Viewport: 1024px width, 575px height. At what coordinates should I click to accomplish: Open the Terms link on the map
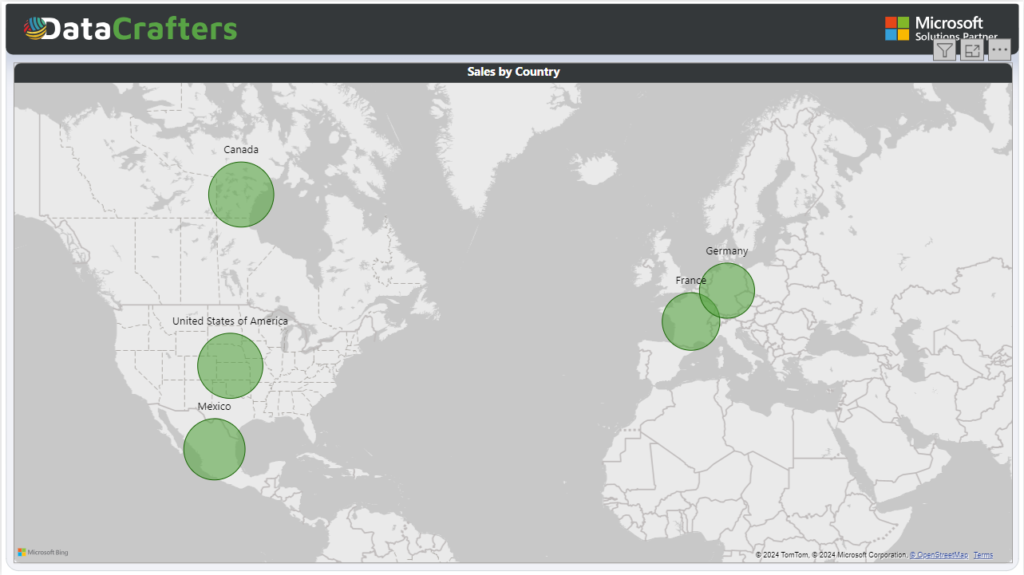983,555
